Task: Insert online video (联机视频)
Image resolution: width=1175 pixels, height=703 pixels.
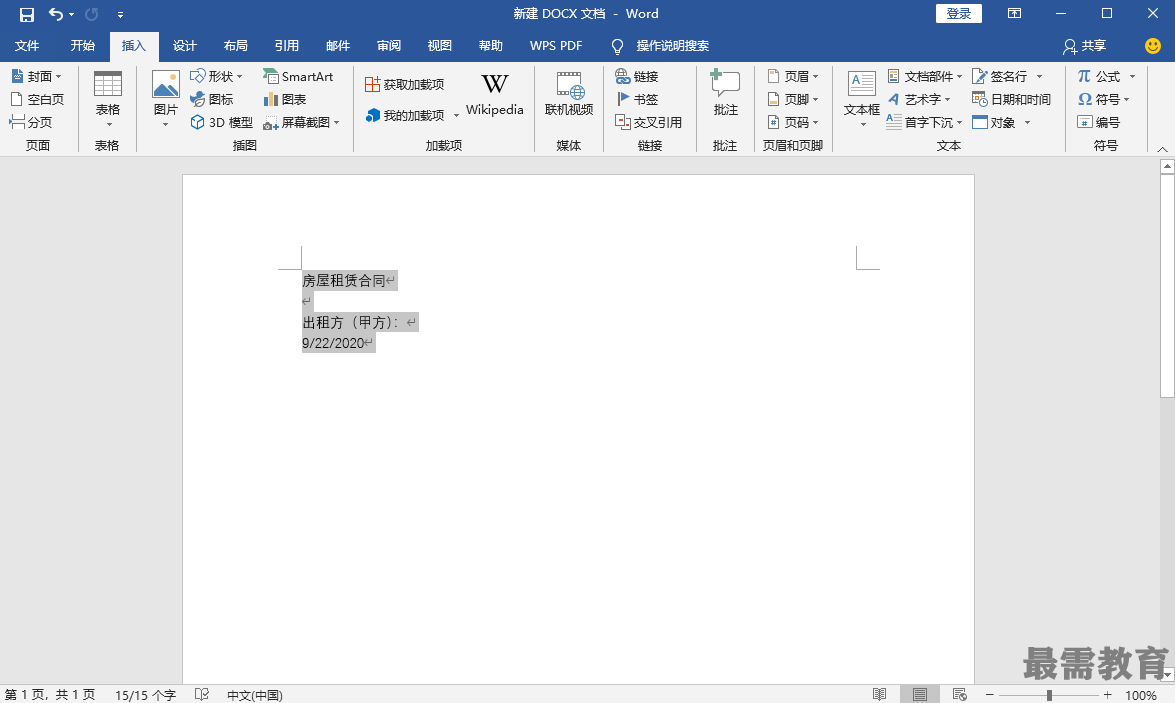Action: pos(569,94)
